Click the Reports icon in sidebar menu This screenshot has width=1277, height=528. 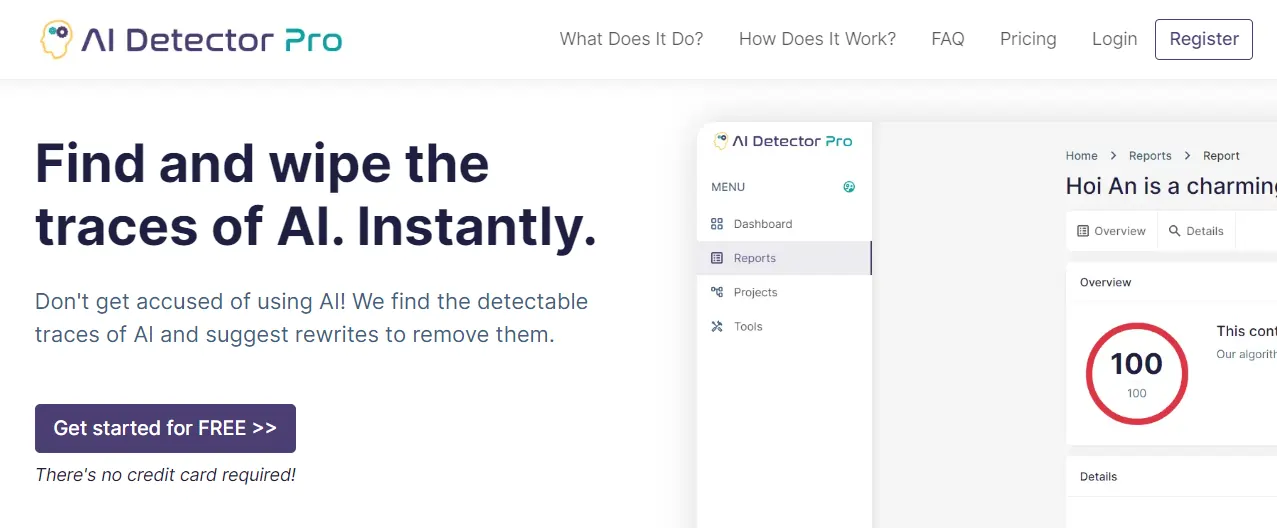click(716, 258)
